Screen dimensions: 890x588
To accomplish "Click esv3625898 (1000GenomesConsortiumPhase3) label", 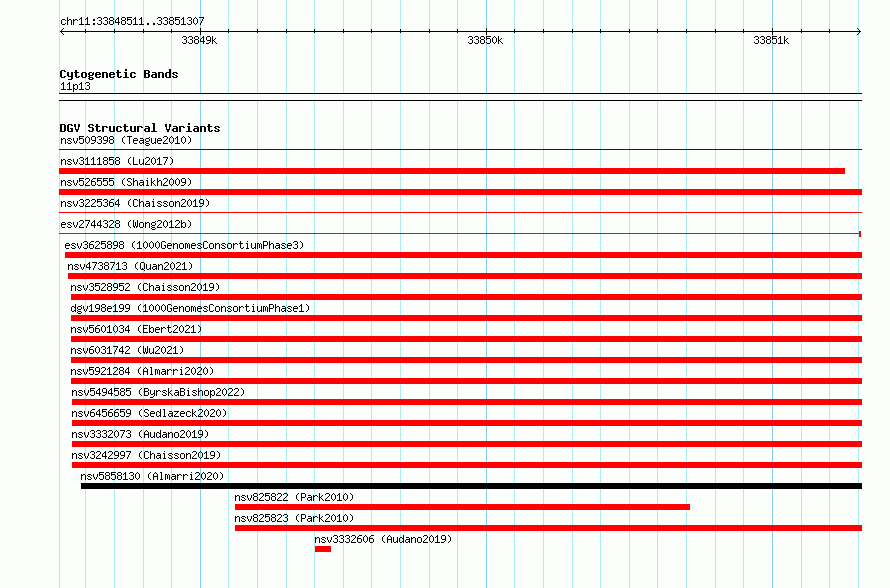I will [184, 245].
